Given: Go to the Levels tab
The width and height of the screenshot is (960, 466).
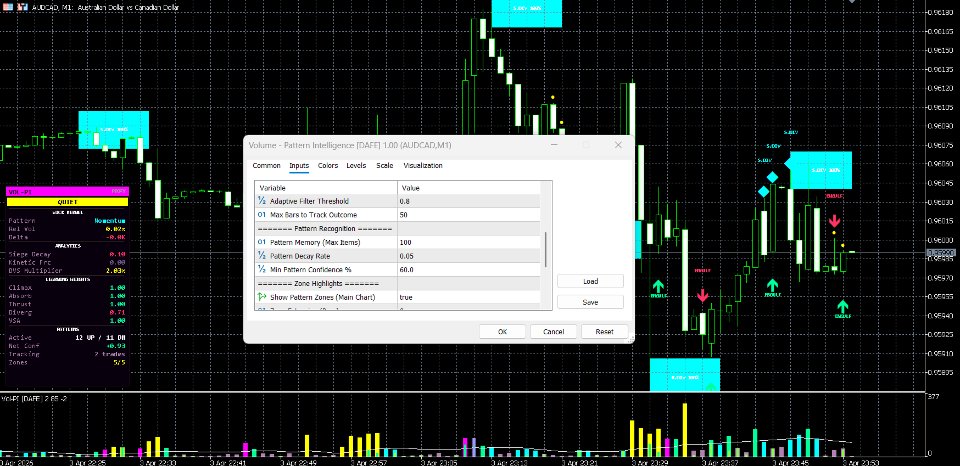Looking at the screenshot, I should [356, 165].
